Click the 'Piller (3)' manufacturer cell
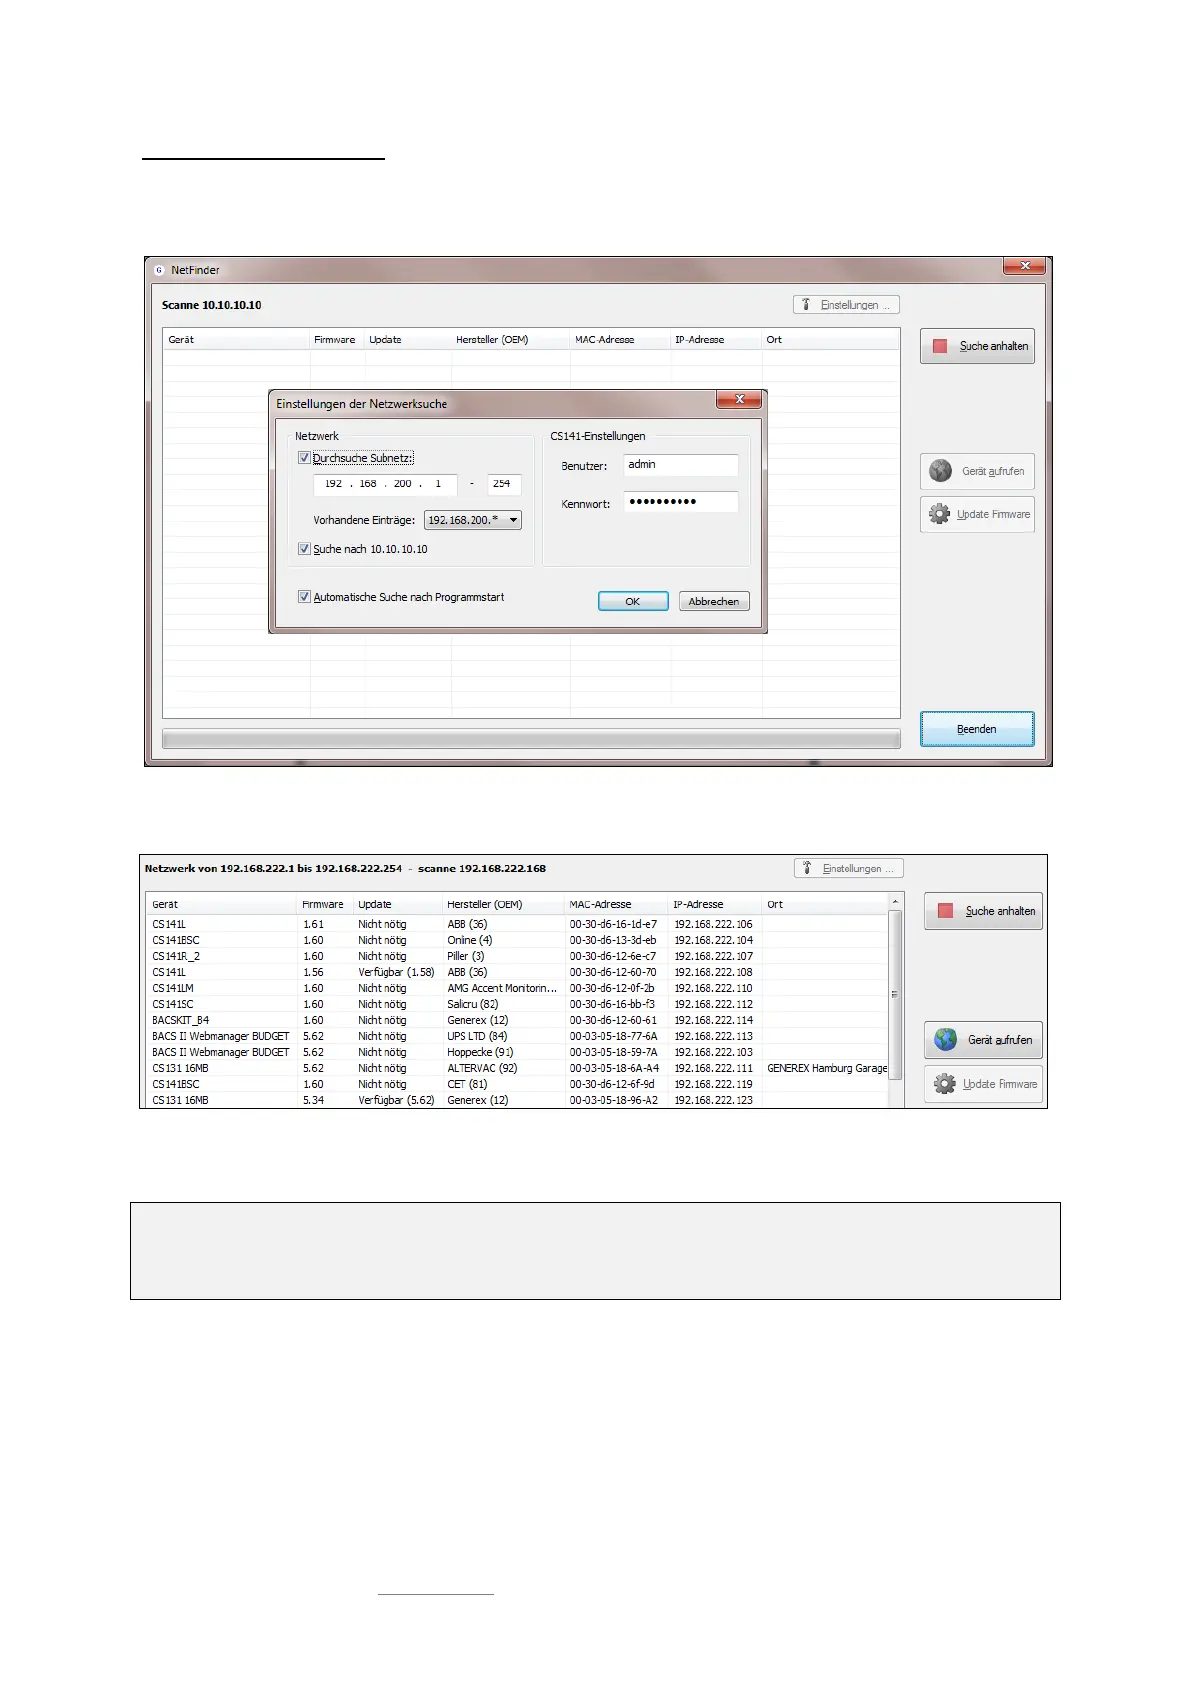This screenshot has height=1684, width=1191. point(466,956)
